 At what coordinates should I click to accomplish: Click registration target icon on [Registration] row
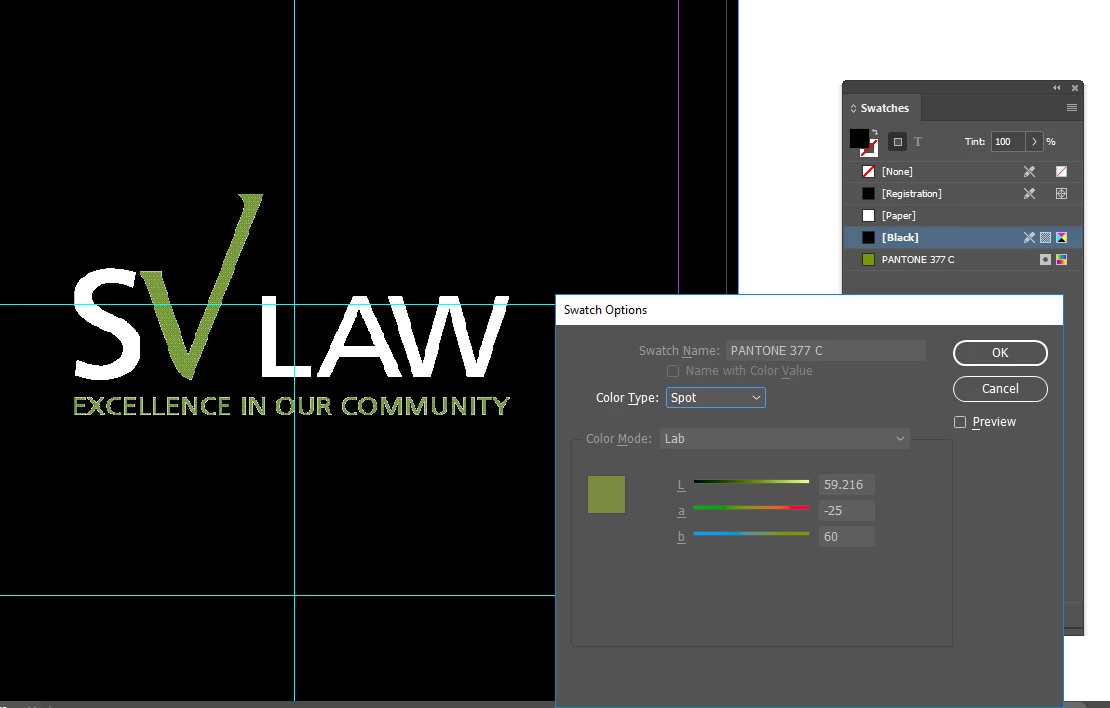(1061, 193)
